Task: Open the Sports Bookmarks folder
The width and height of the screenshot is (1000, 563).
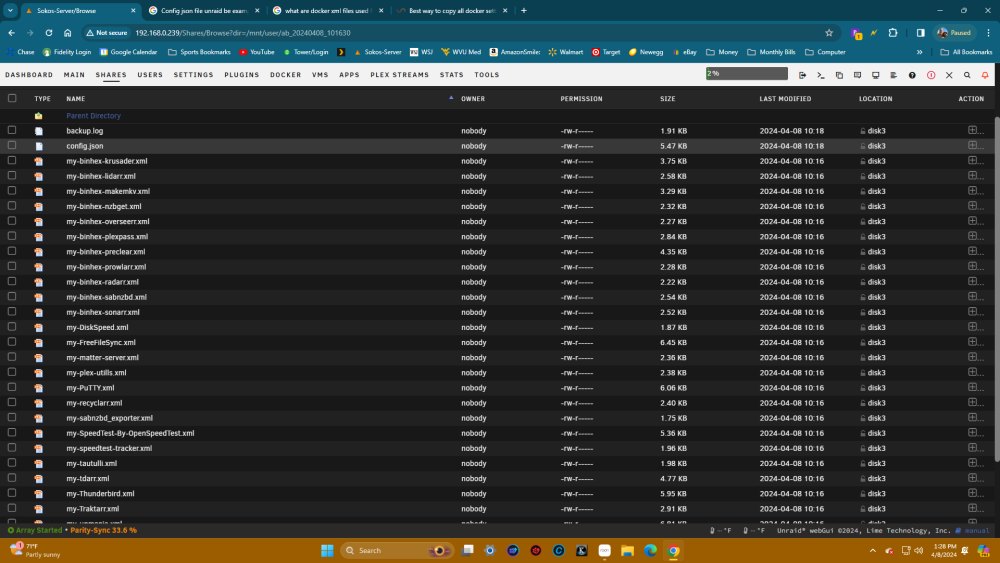Action: 199,52
